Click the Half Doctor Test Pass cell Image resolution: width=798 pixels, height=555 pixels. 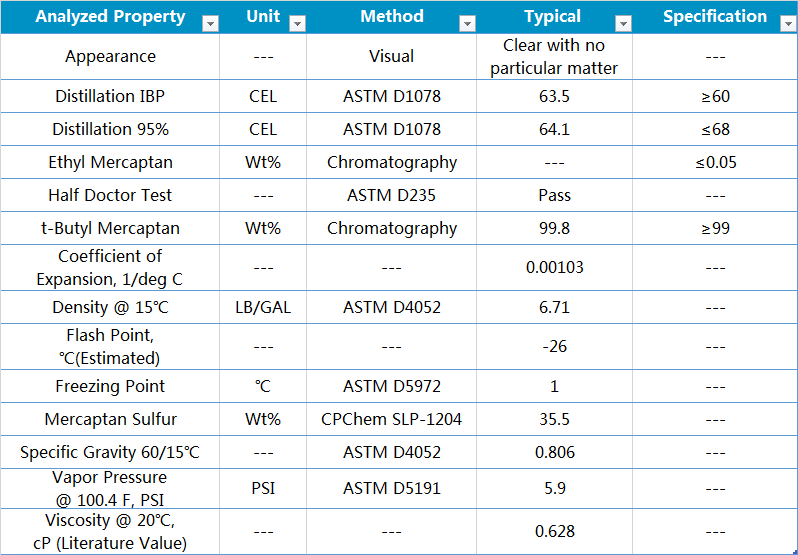(x=554, y=195)
